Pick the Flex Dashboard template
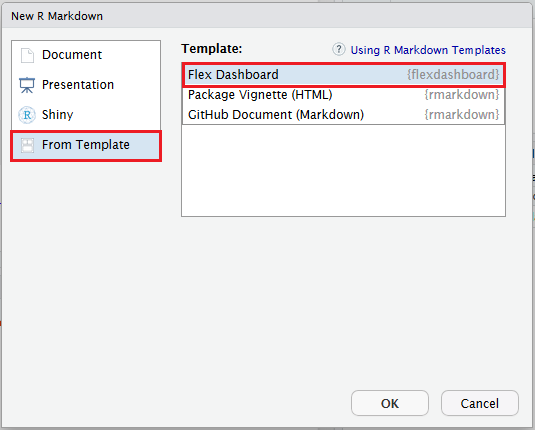This screenshot has width=535, height=430. (343, 75)
